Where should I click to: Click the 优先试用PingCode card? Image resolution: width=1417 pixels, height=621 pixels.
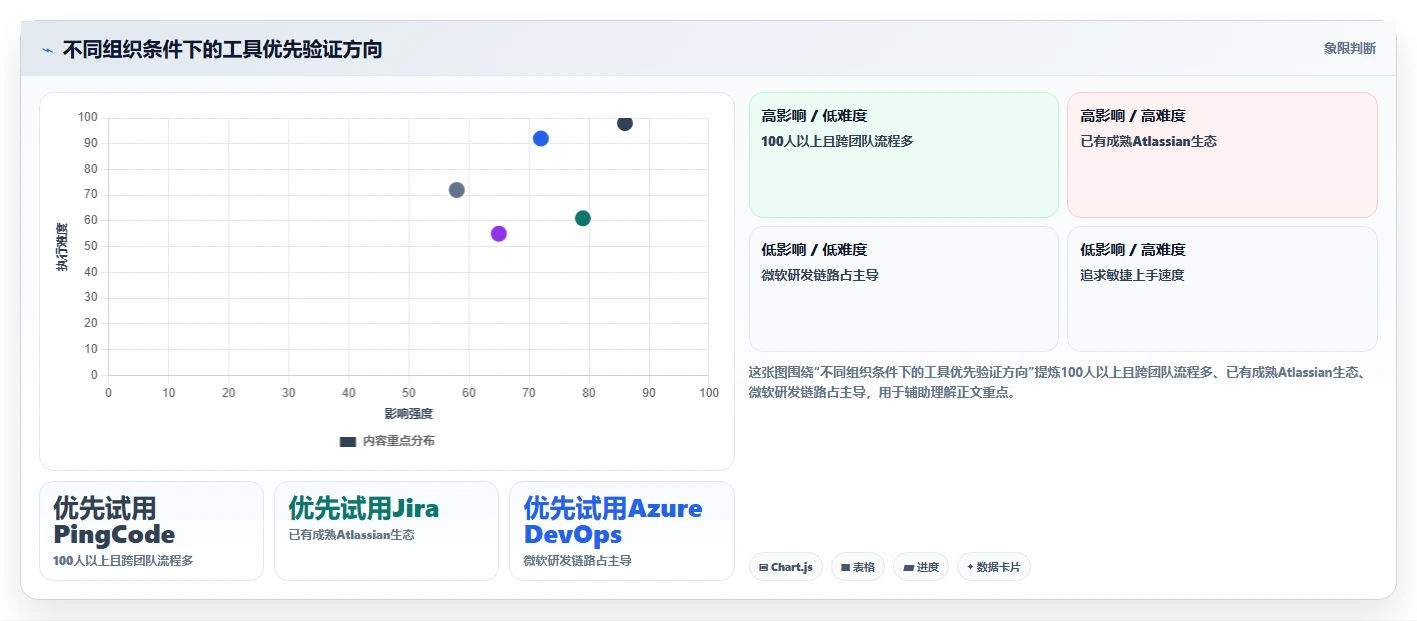coord(151,531)
